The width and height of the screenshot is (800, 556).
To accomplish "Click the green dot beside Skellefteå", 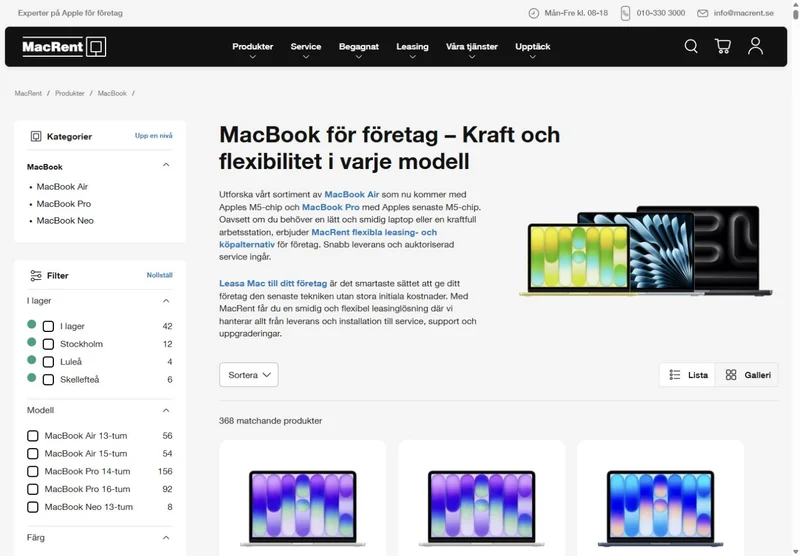I will pos(32,377).
